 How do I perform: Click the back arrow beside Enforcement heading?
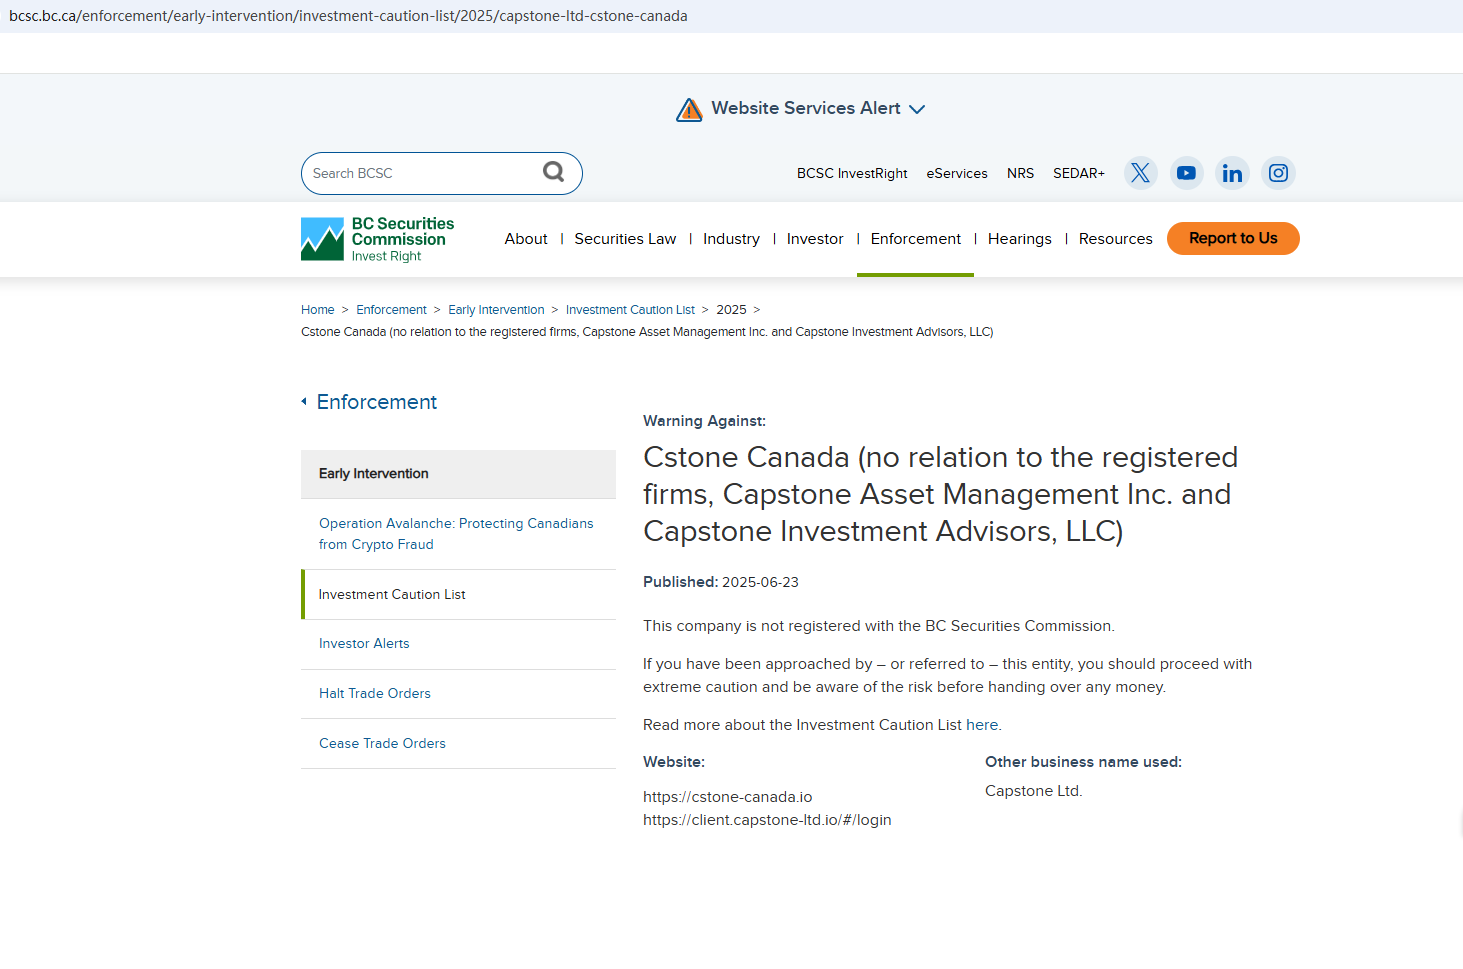coord(304,402)
